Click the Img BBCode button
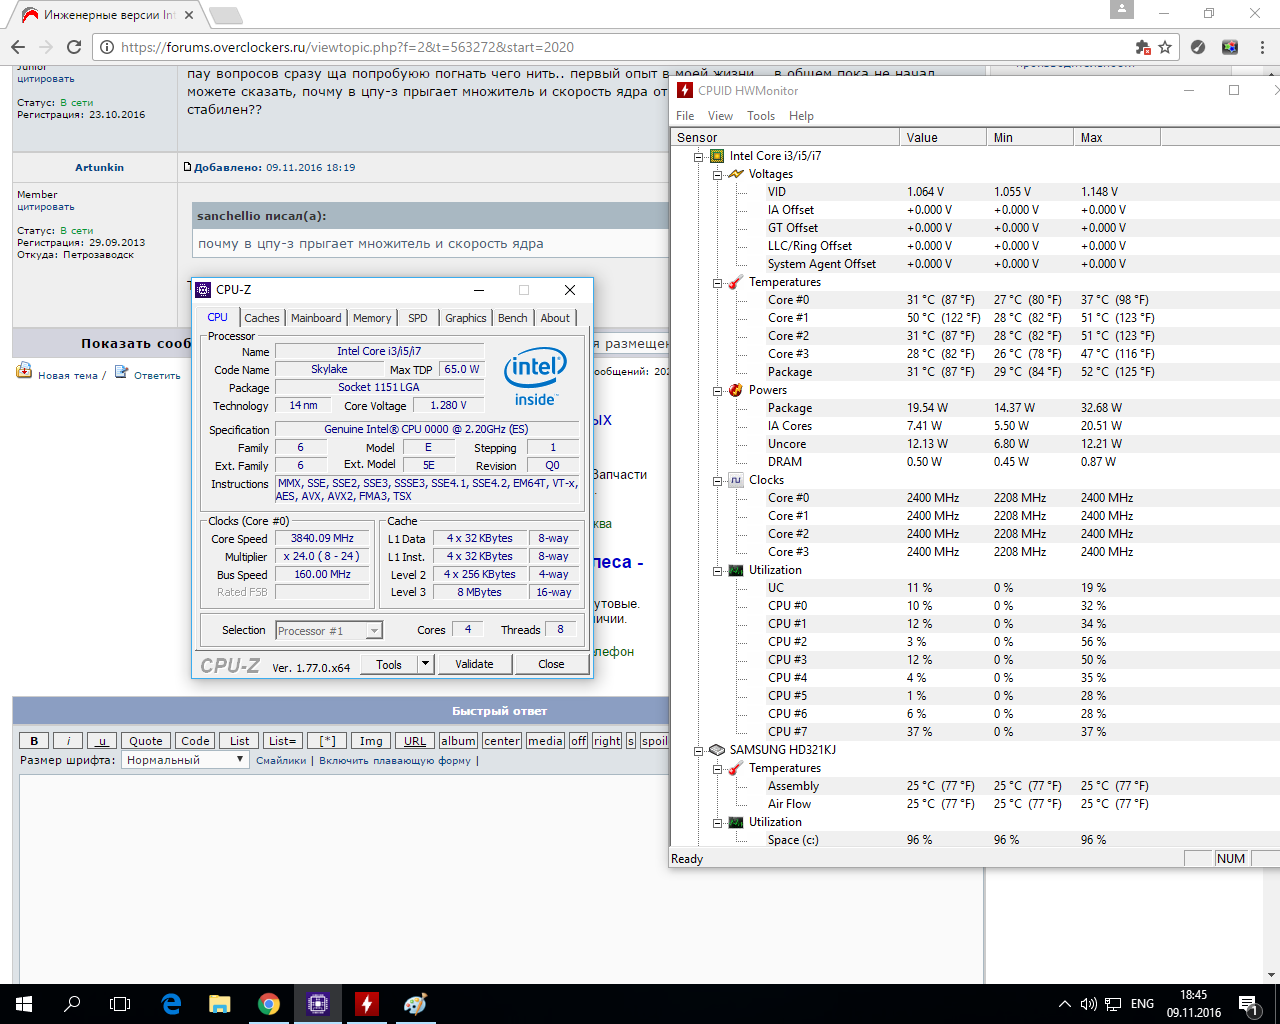 371,741
